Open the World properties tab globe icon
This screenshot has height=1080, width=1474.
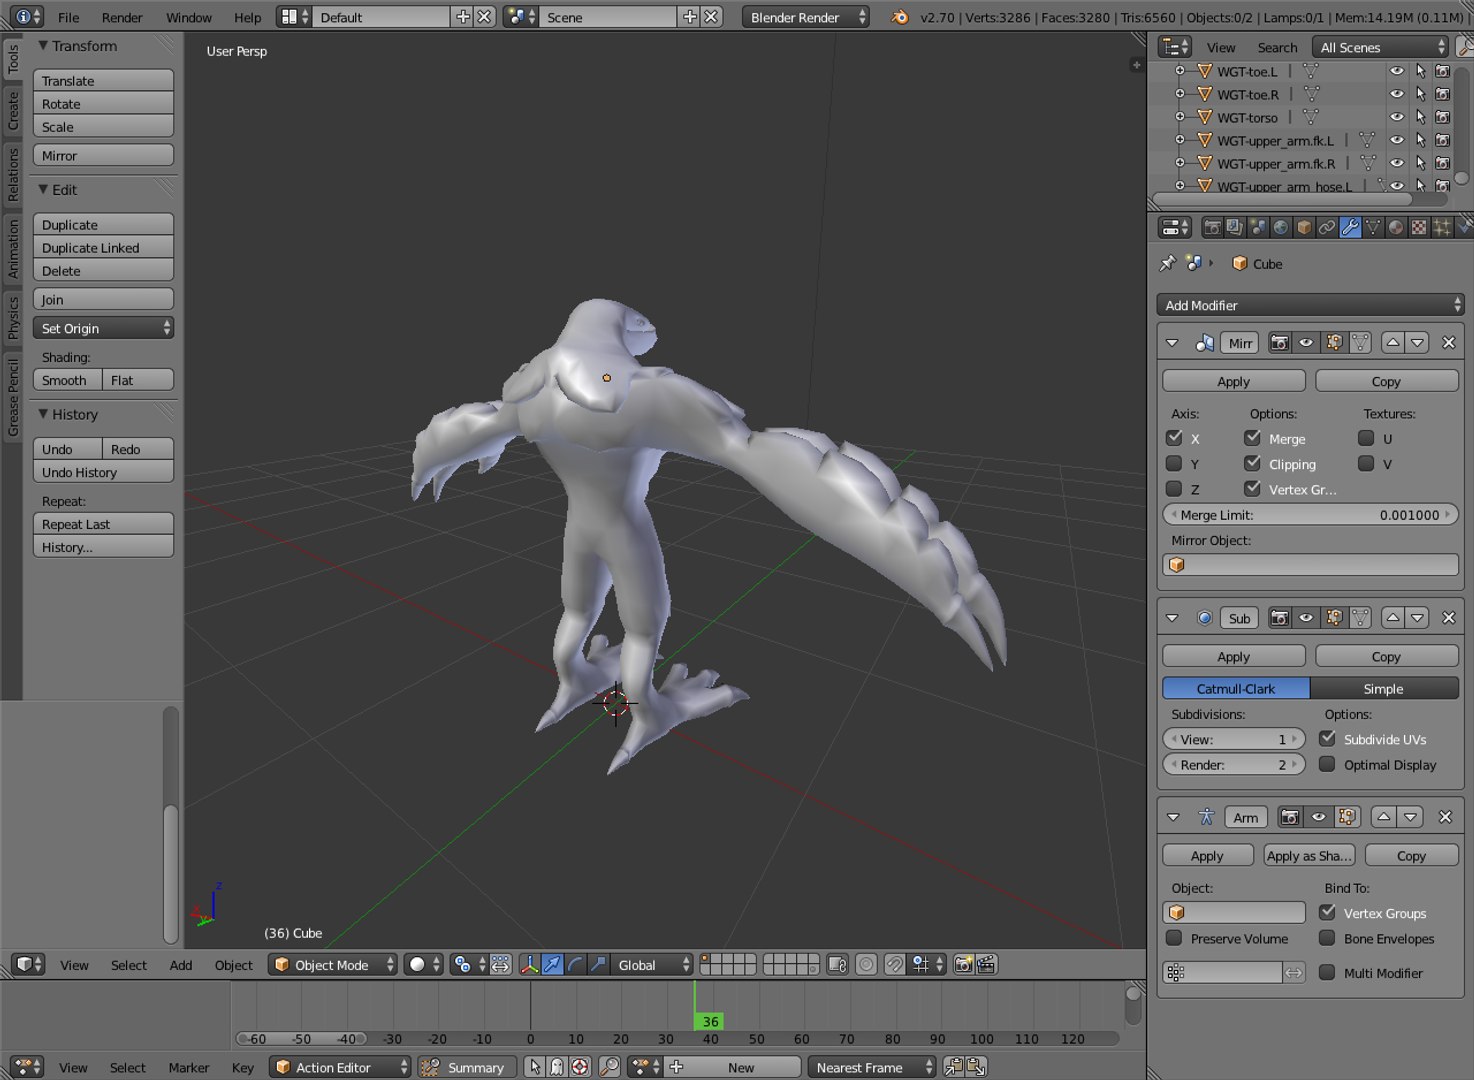pyautogui.click(x=1281, y=228)
